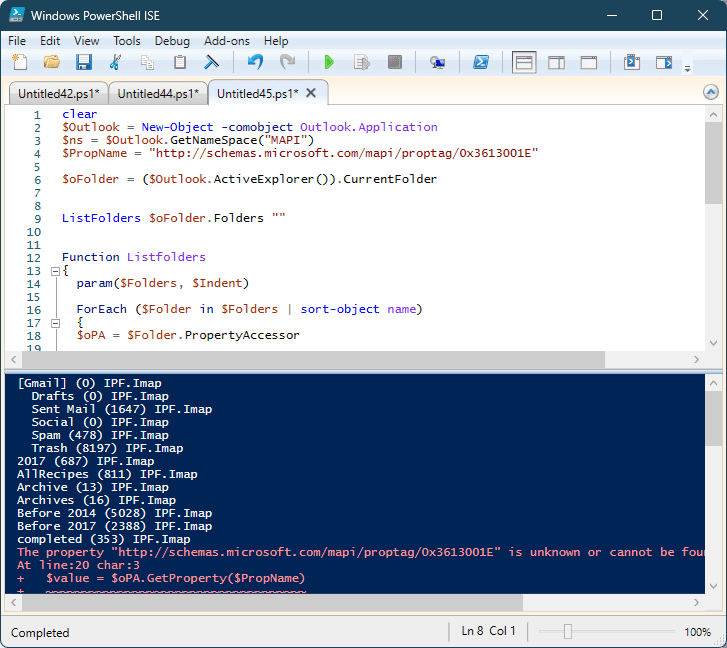Open the Add-ons menu

tap(226, 41)
